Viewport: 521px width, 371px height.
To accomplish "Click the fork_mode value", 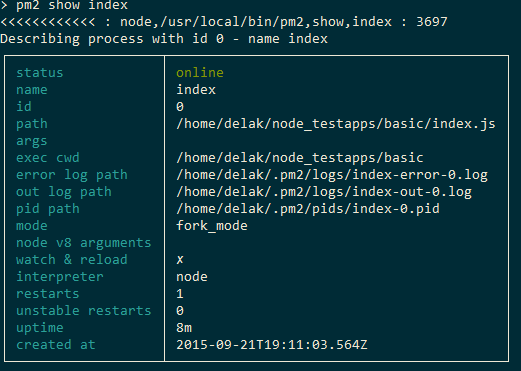I will click(212, 226).
